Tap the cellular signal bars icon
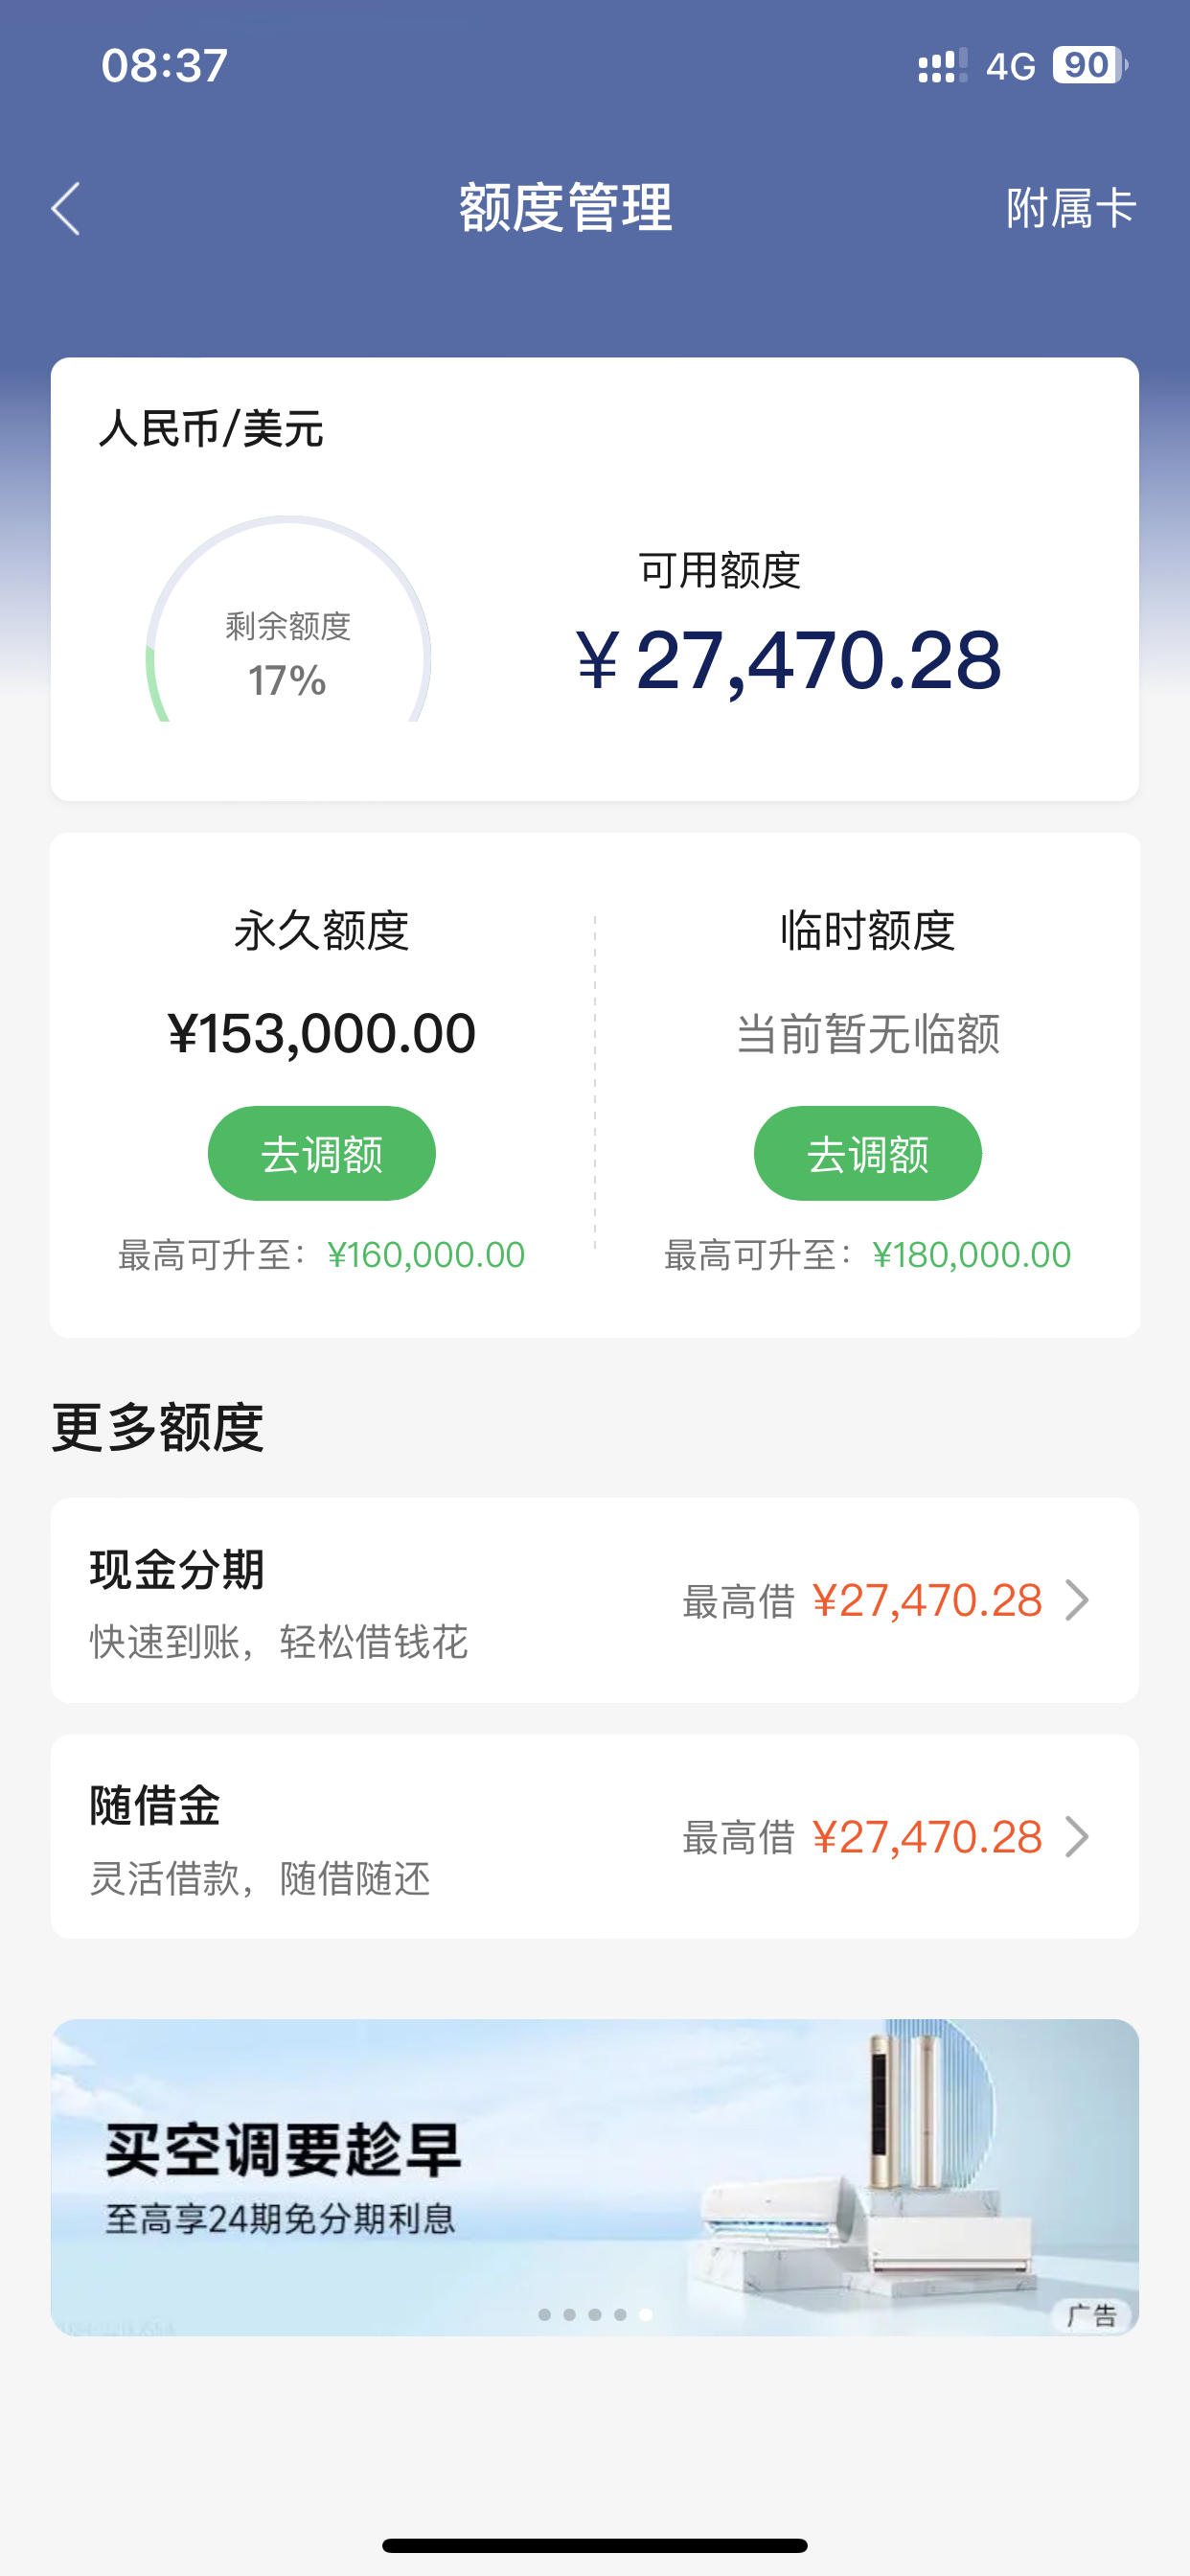The width and height of the screenshot is (1190, 2576). (x=942, y=66)
